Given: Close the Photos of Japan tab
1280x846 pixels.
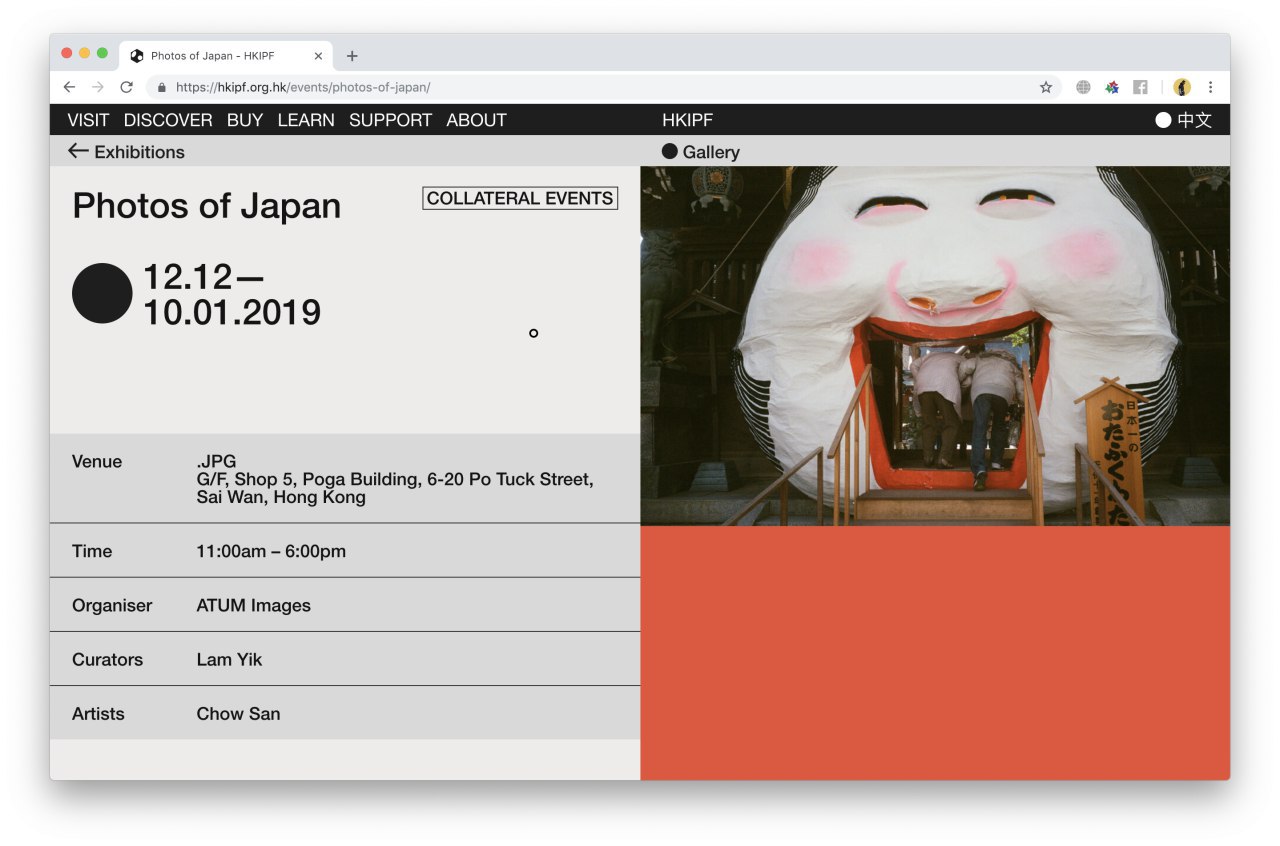Looking at the screenshot, I should pyautogui.click(x=318, y=56).
